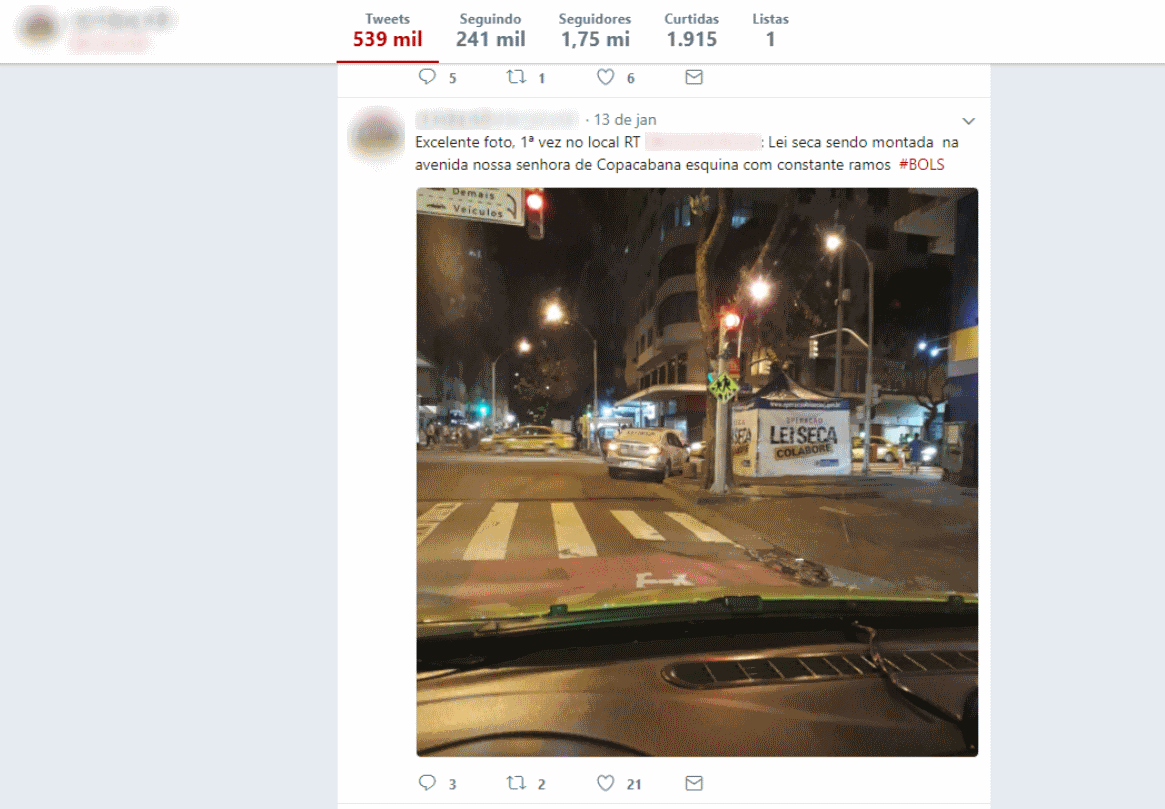1165x809 pixels.
Task: Retweet the upper tweet with 1 retweet
Action: [516, 77]
